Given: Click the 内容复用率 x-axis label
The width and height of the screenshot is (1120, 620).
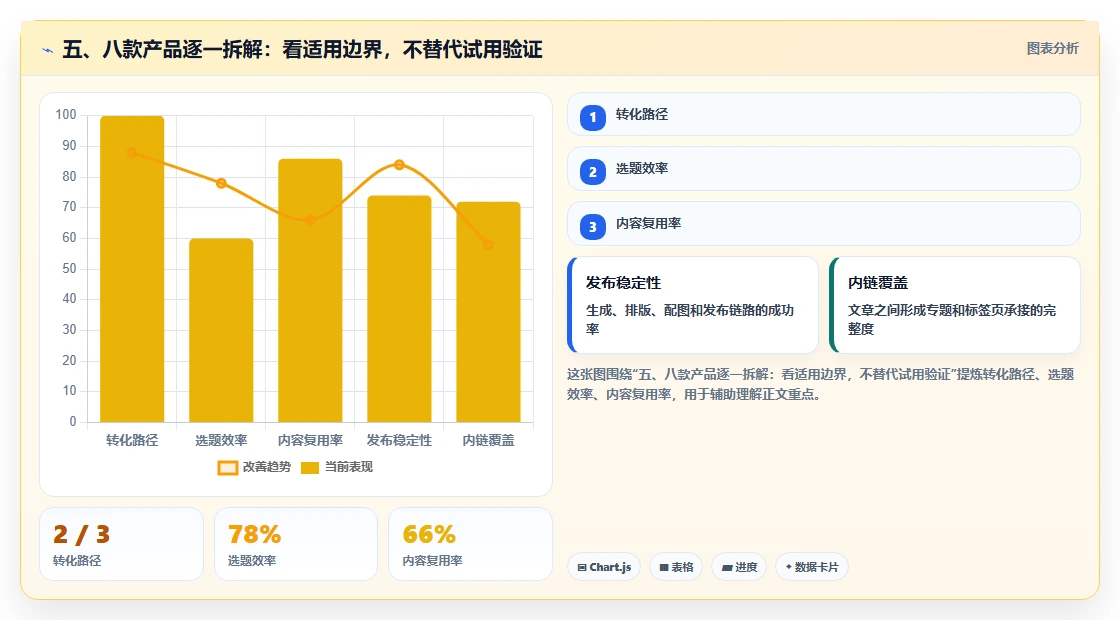Looking at the screenshot, I should tap(310, 441).
